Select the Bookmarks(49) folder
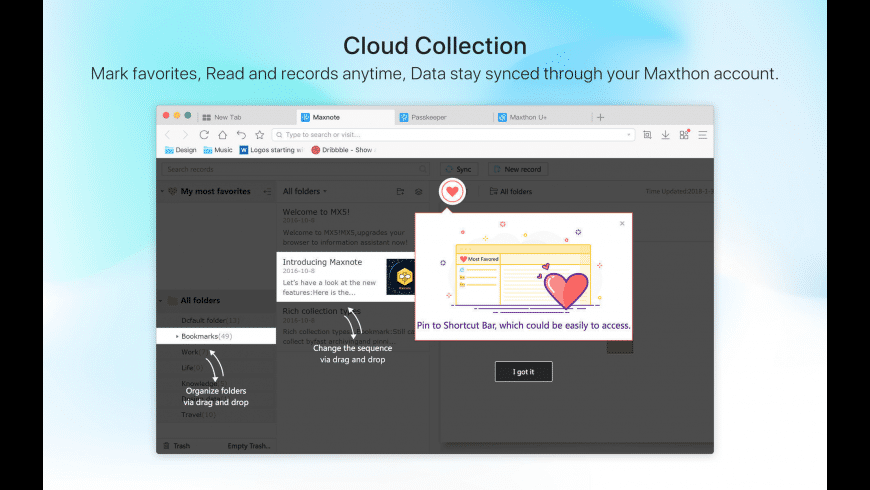 (x=216, y=336)
